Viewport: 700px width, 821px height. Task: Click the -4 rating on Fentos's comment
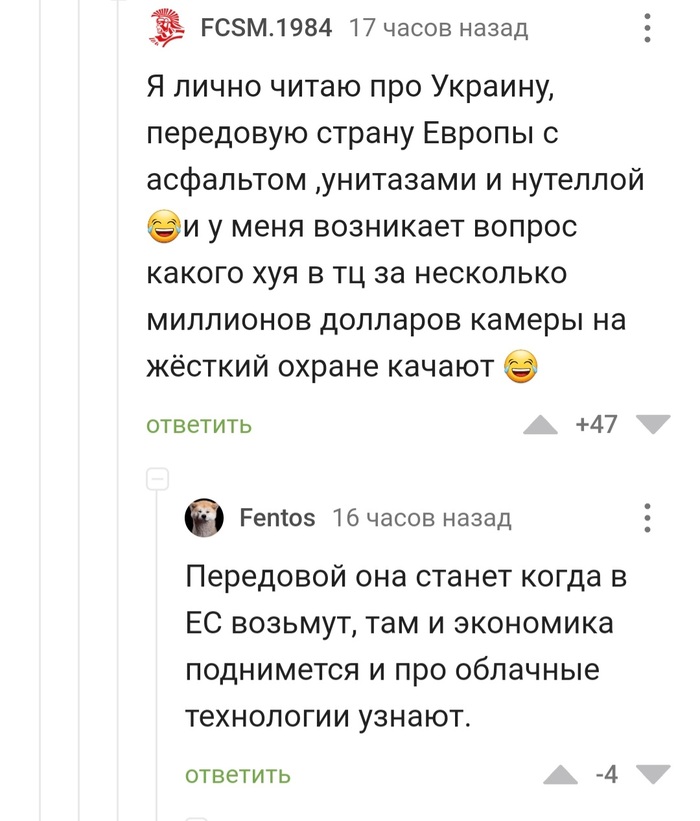click(606, 774)
